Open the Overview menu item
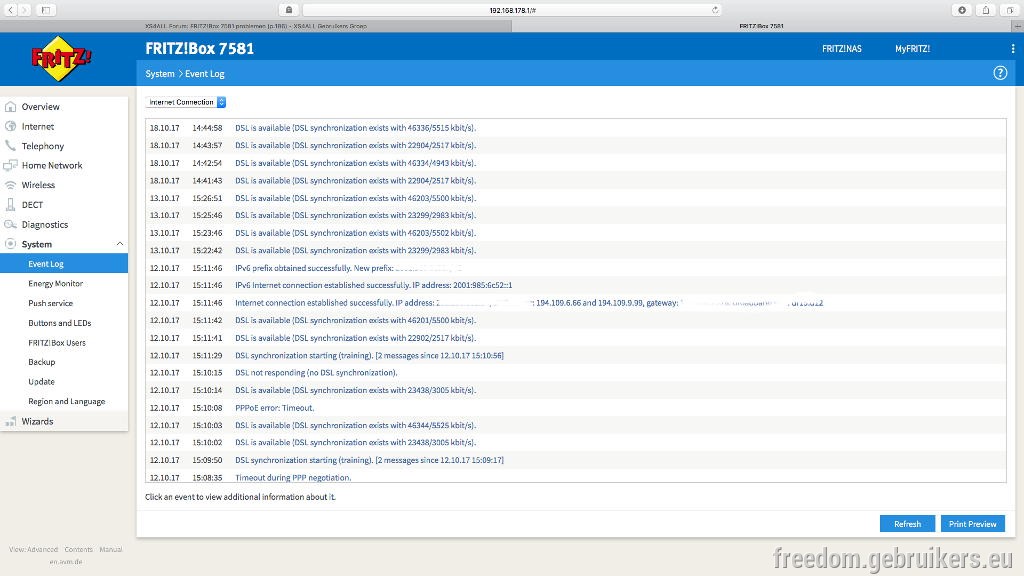 coord(40,106)
